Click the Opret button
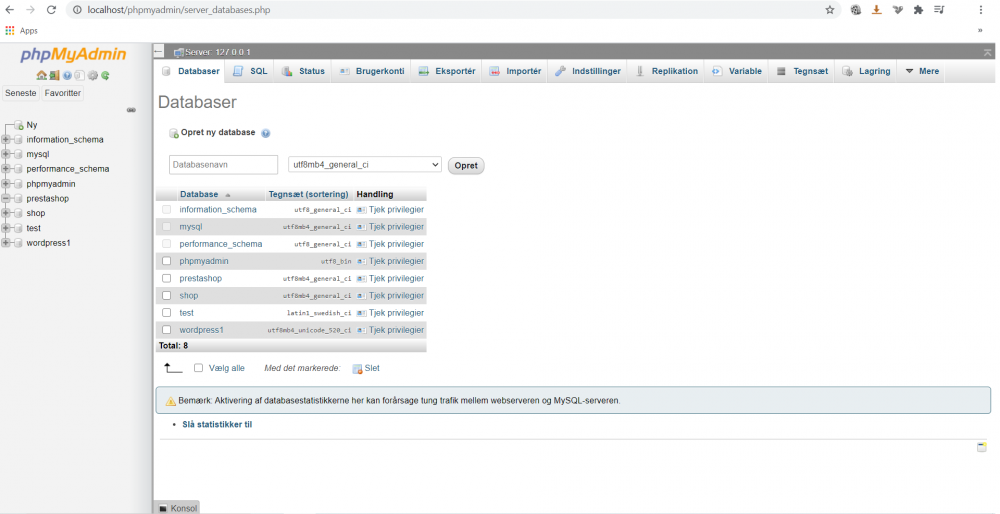This screenshot has height=514, width=1000. point(466,165)
